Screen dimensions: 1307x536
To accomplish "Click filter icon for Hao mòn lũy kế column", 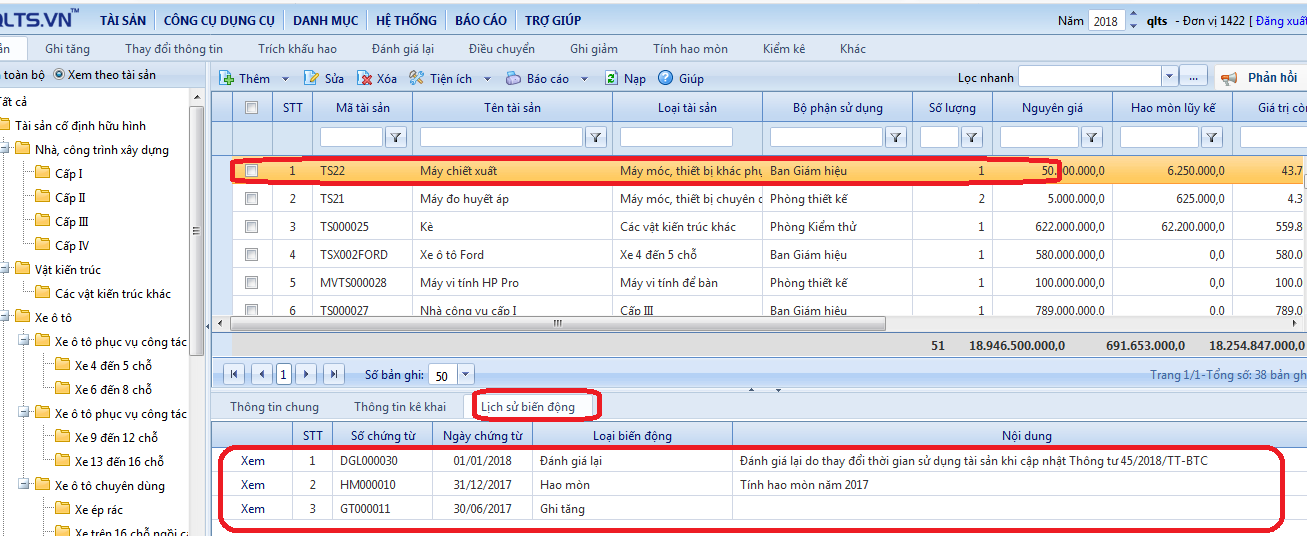I will pyautogui.click(x=1212, y=138).
